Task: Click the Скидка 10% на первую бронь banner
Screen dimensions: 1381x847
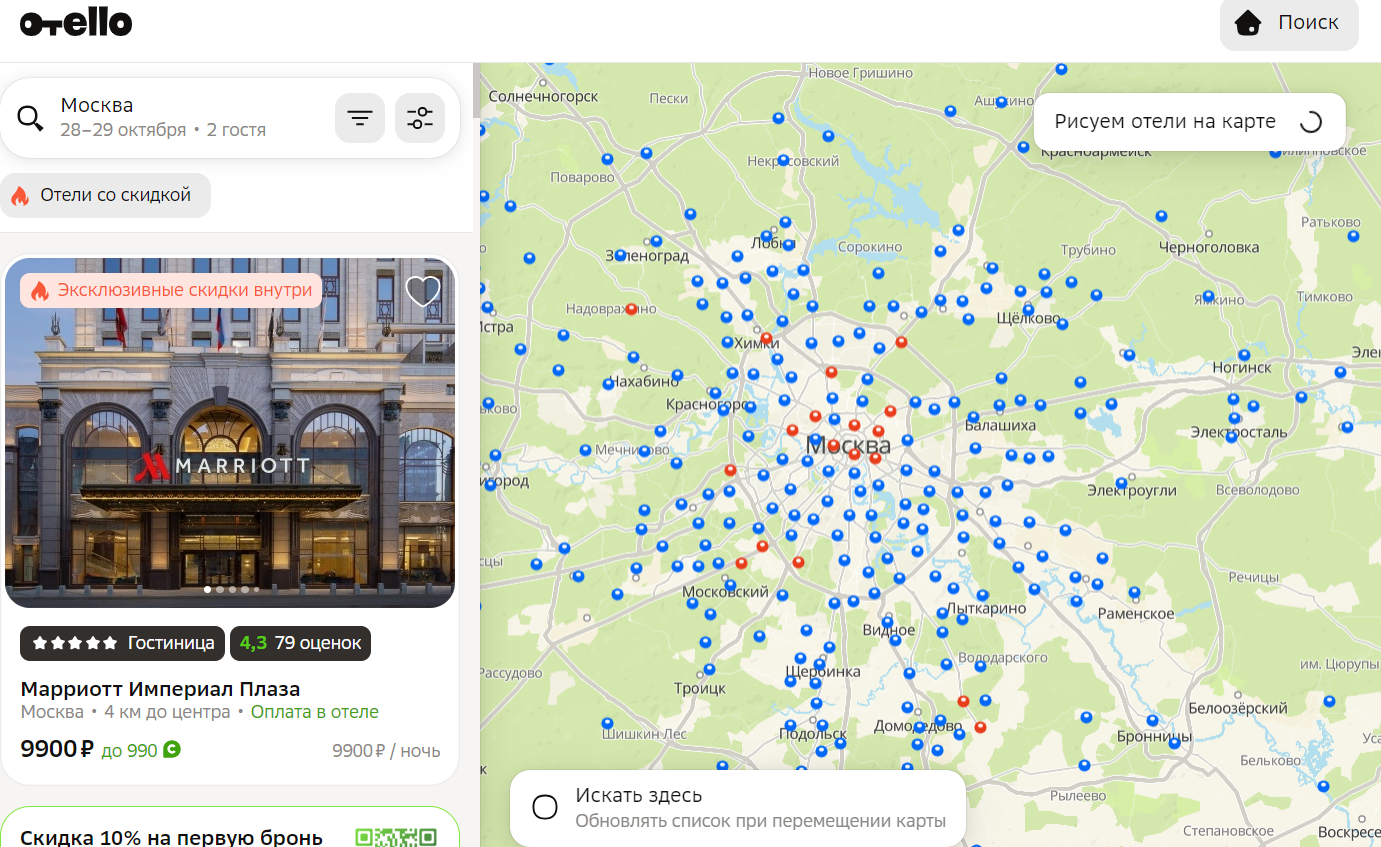Action: click(230, 827)
